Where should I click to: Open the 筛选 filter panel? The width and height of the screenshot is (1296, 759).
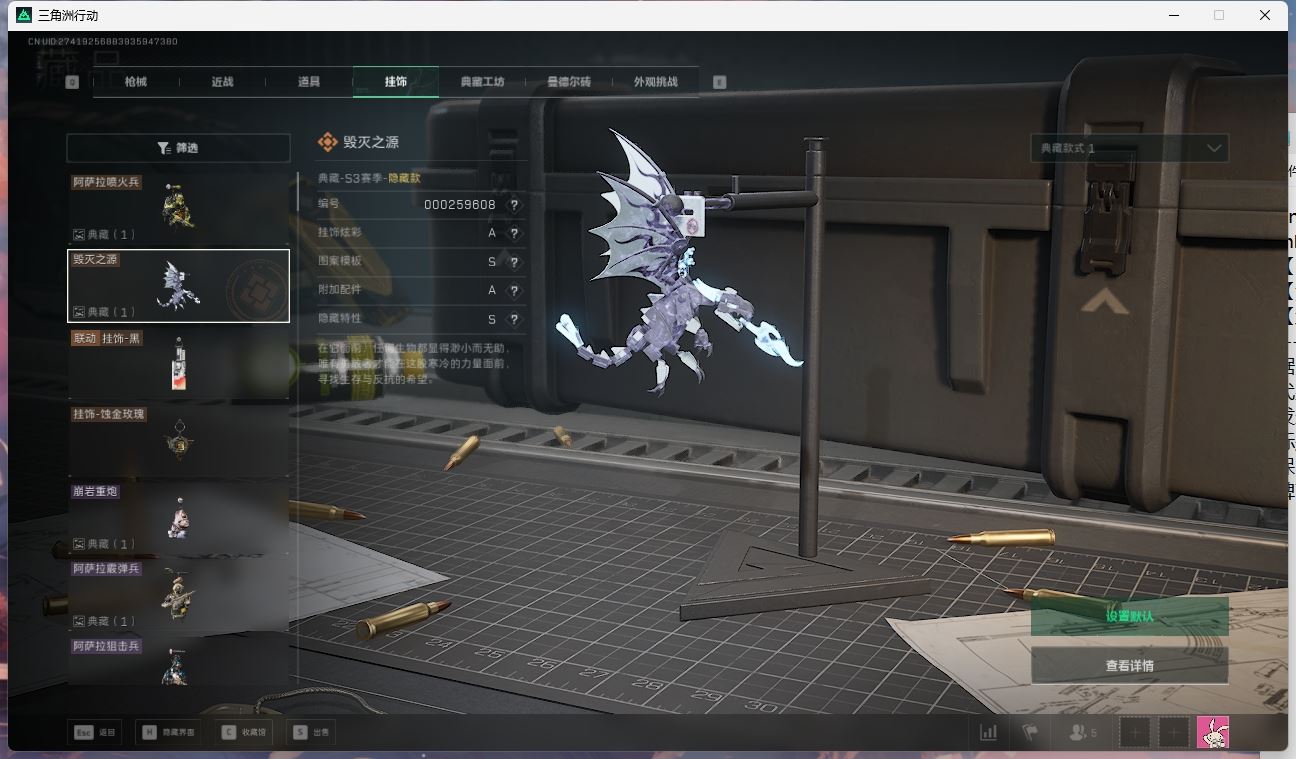[x=178, y=148]
